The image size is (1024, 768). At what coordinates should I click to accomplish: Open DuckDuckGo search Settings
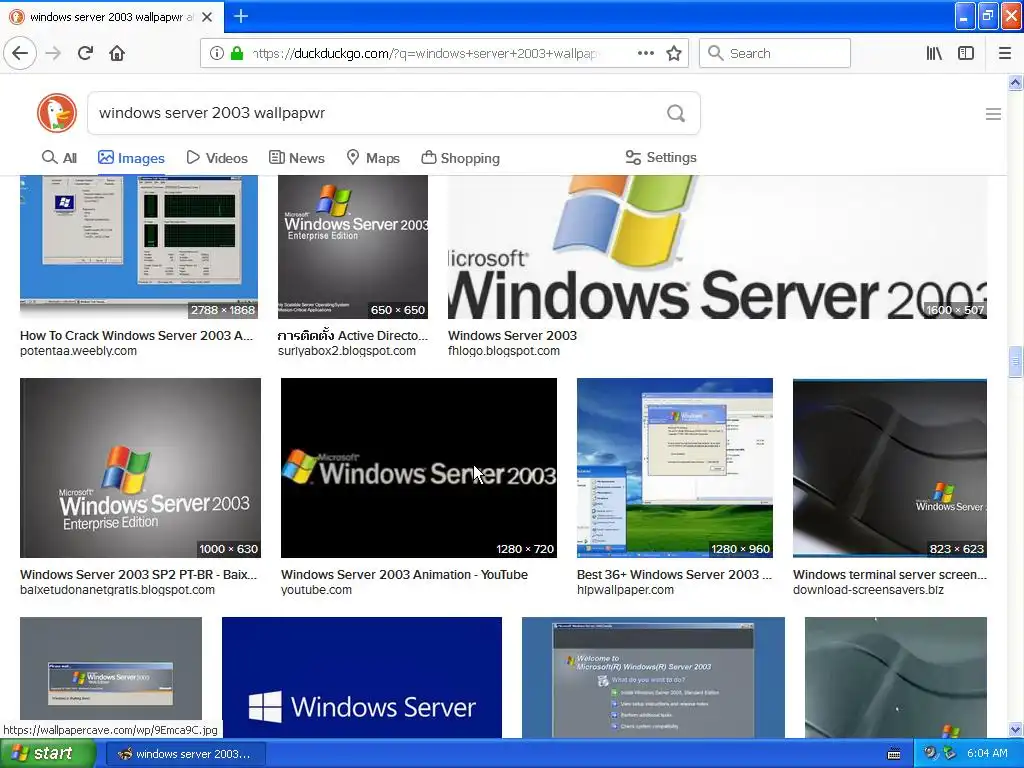click(x=661, y=157)
